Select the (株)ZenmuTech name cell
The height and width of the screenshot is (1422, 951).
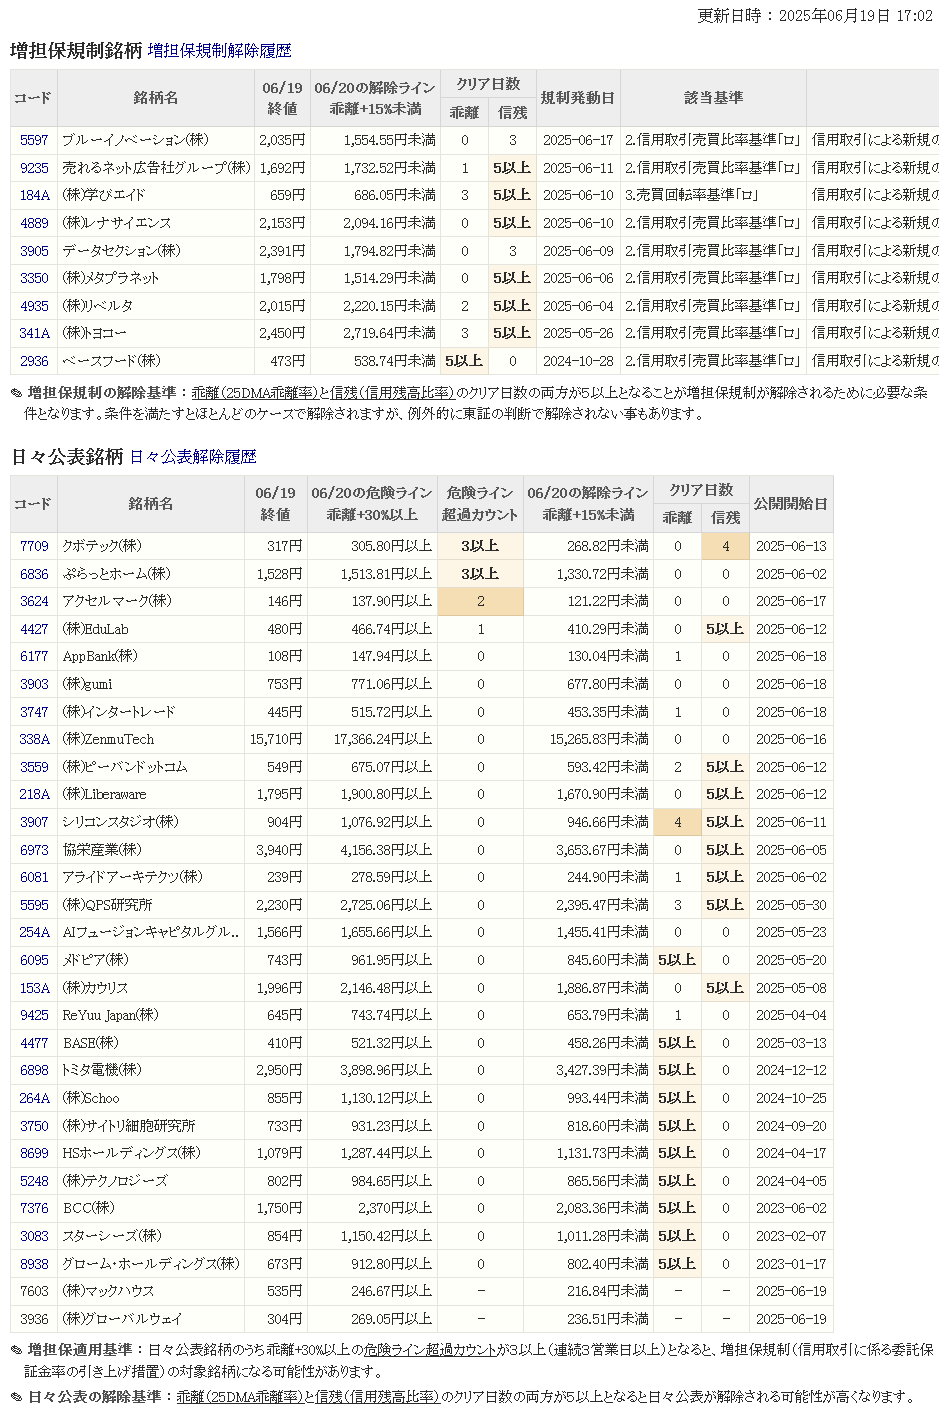coord(150,739)
